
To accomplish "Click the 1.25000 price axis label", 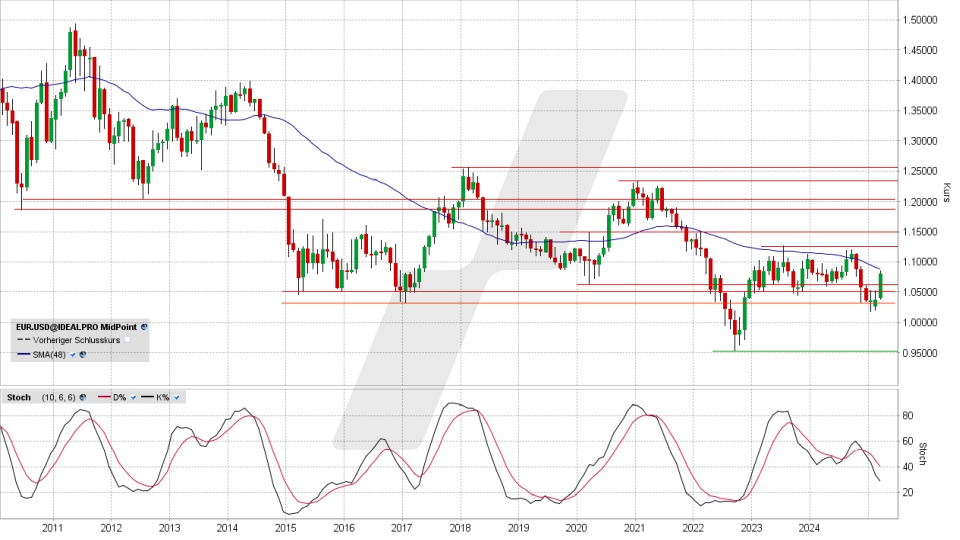I will [920, 171].
